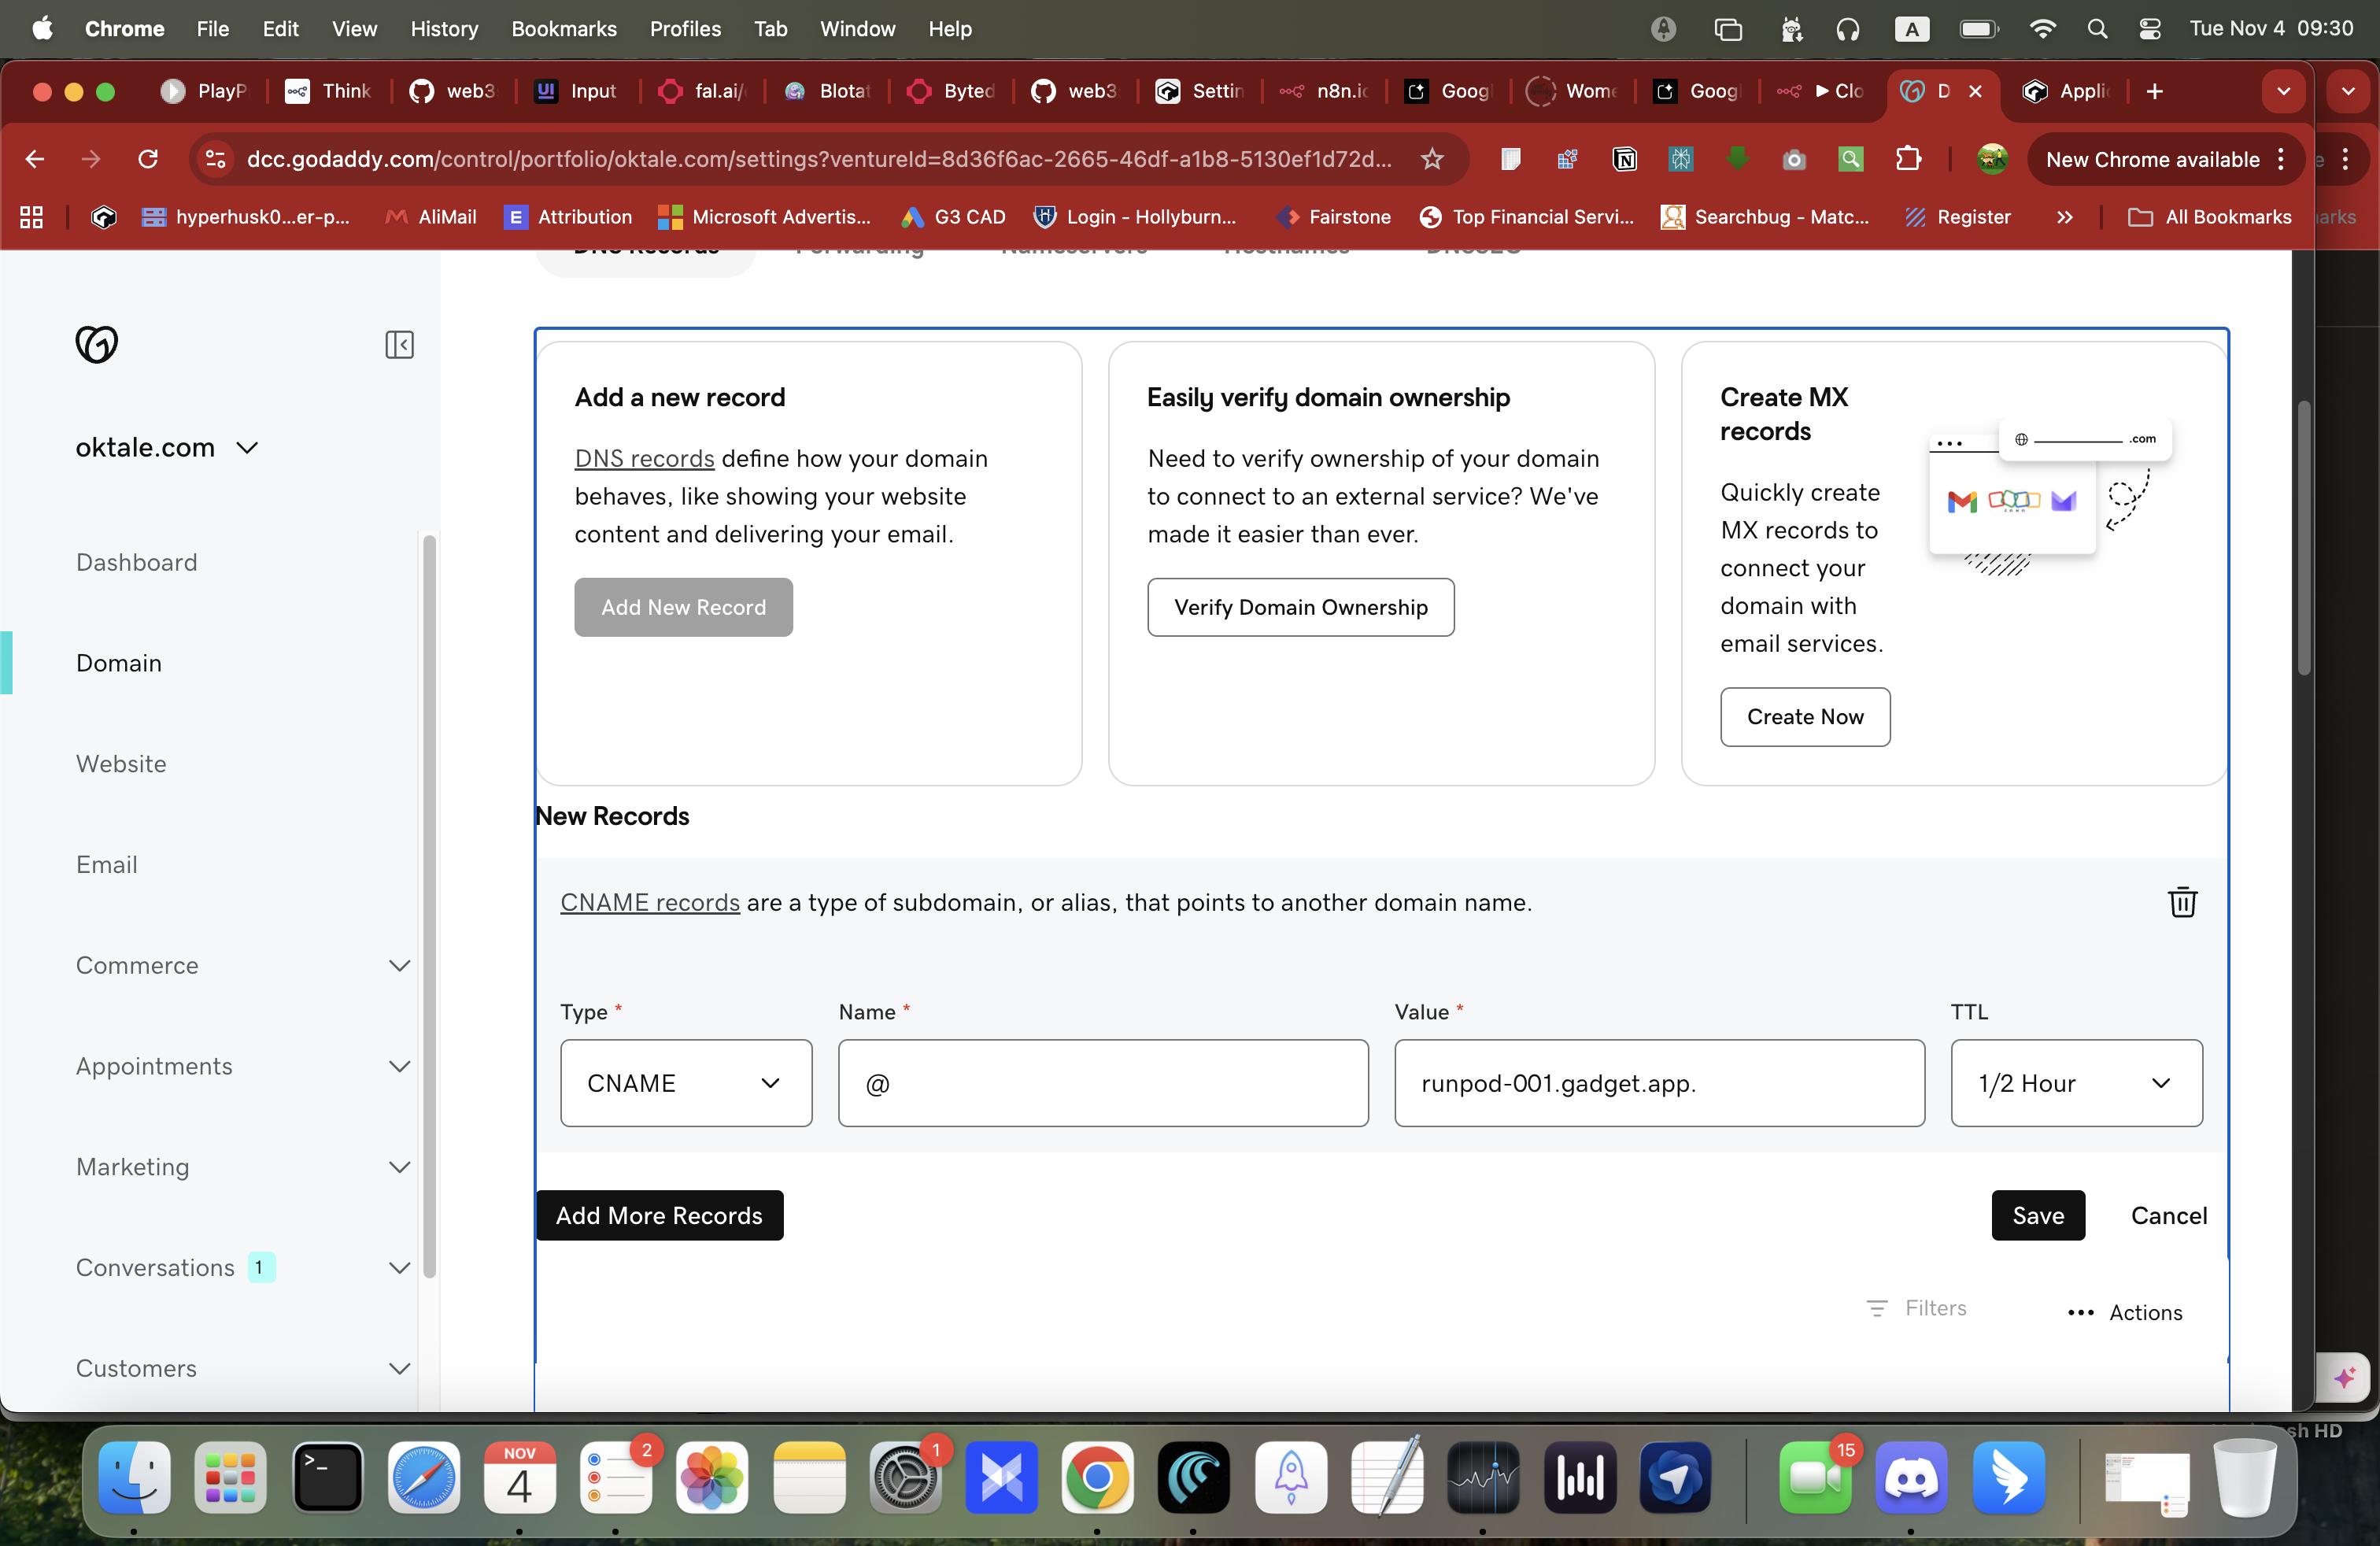Open the Filters icon above records
Viewport: 2380px width, 1546px height.
tap(1877, 1308)
